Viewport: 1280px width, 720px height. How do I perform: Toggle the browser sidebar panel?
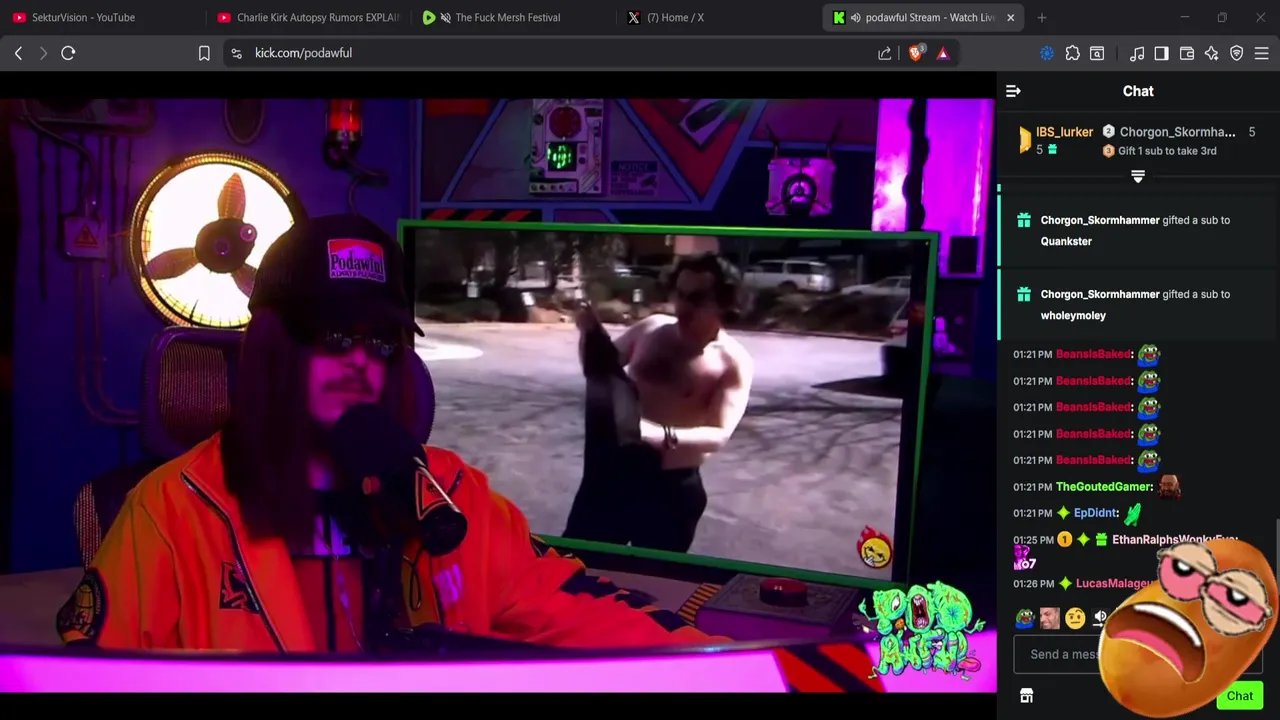point(1161,54)
